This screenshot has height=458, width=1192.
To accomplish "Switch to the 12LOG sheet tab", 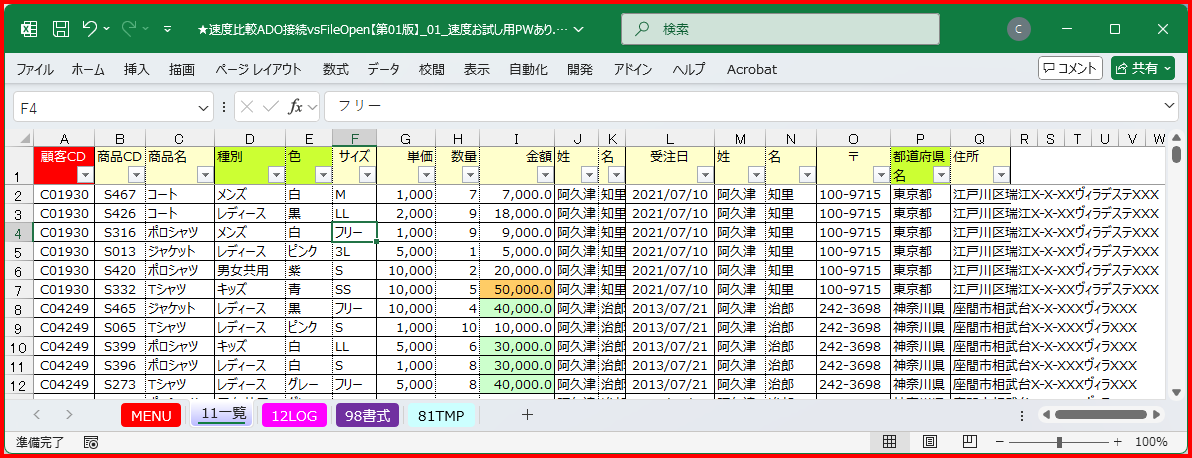I will (x=295, y=415).
